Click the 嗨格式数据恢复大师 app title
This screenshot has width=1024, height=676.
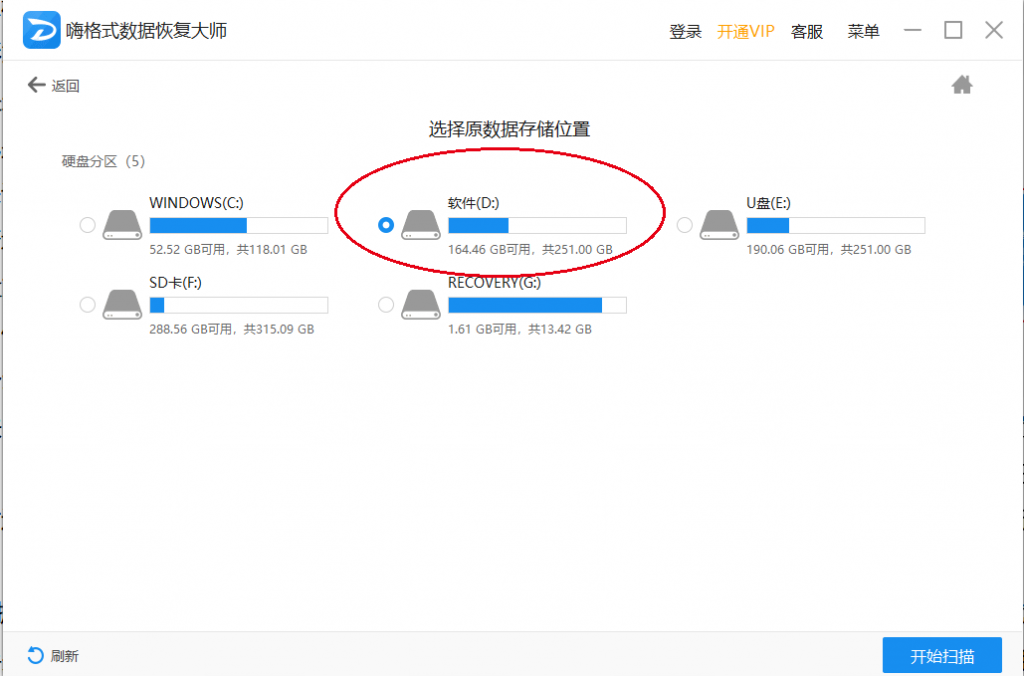pyautogui.click(x=146, y=31)
